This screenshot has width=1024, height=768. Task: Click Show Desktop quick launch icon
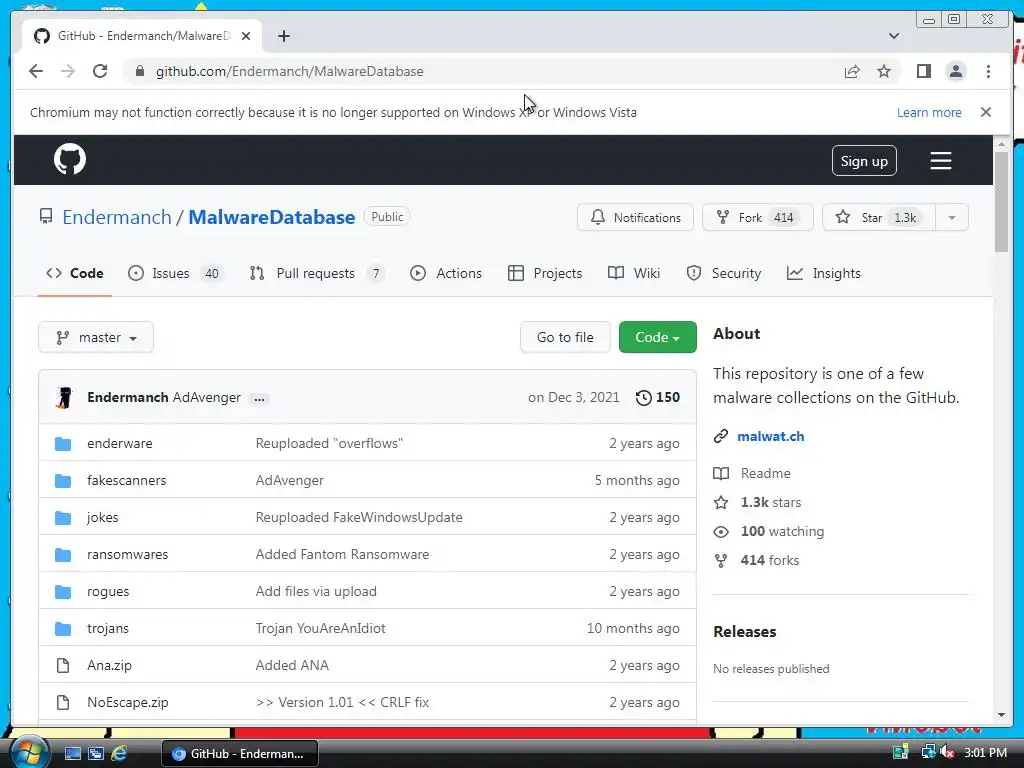[72, 753]
